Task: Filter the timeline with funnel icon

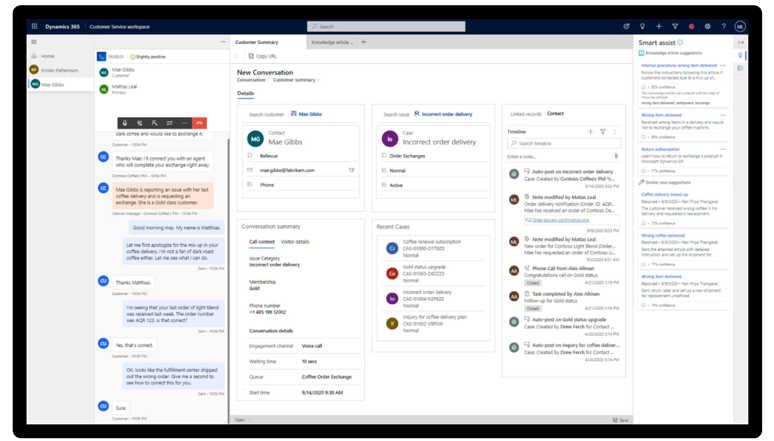Action: tap(603, 131)
